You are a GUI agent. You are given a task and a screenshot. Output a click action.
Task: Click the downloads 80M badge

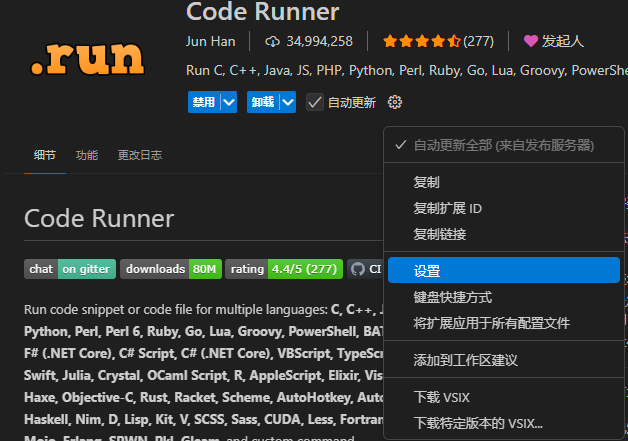[170, 269]
